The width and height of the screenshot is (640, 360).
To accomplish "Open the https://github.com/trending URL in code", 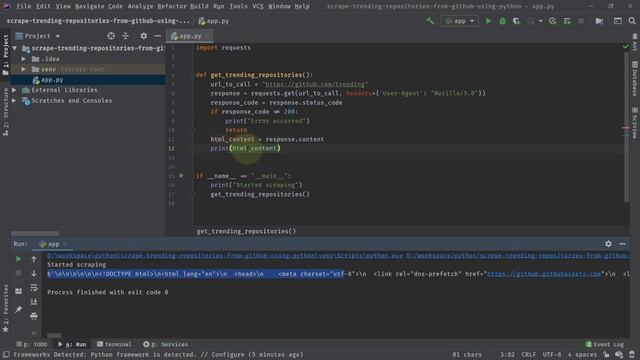I will tap(315, 84).
